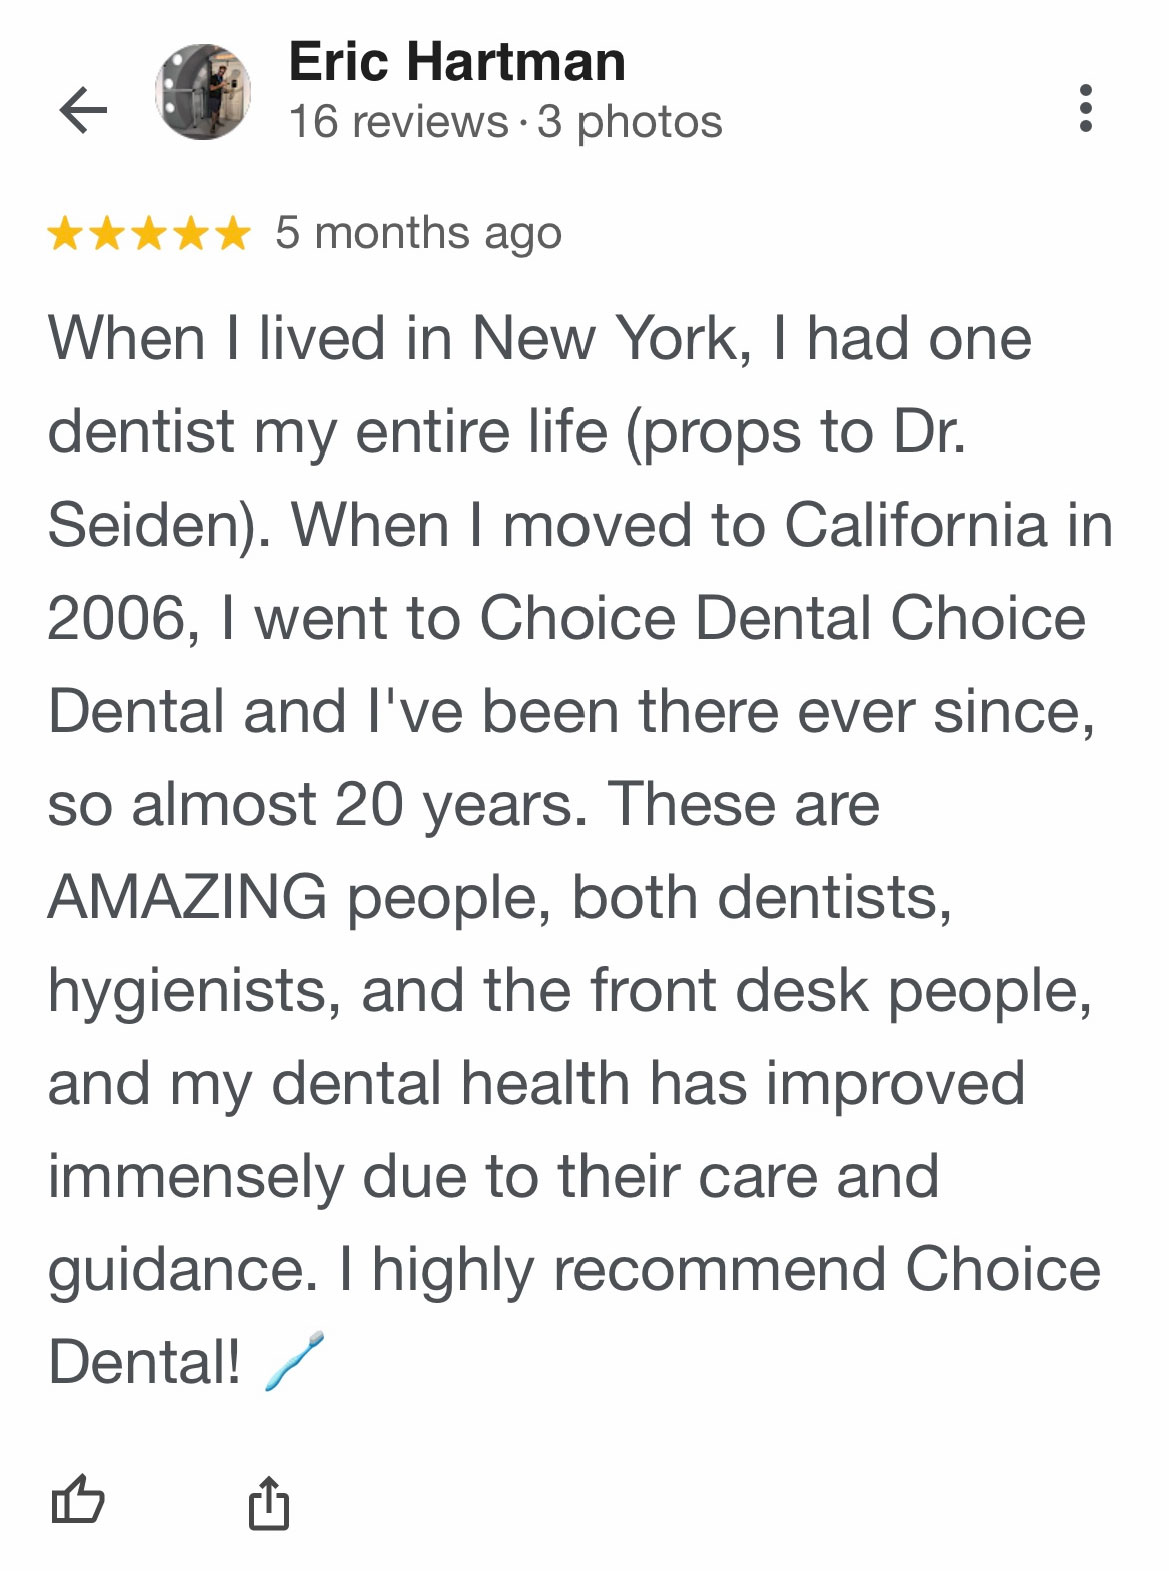This screenshot has width=1169, height=1571.
Task: Open Eric Hartman's profile picture
Action: point(202,92)
